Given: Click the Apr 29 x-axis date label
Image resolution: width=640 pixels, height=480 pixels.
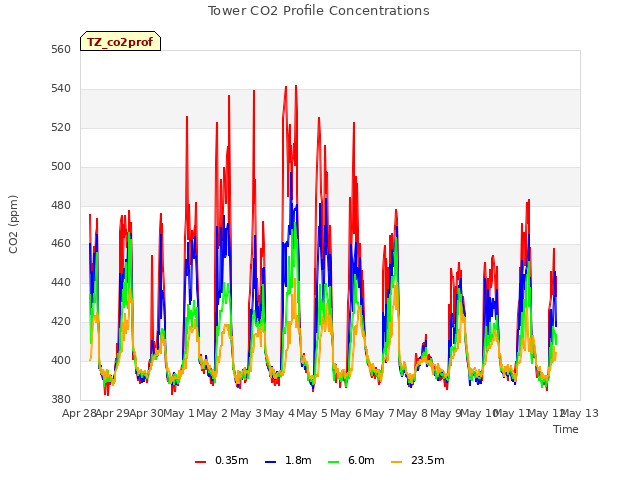Looking at the screenshot, I should tap(113, 413).
